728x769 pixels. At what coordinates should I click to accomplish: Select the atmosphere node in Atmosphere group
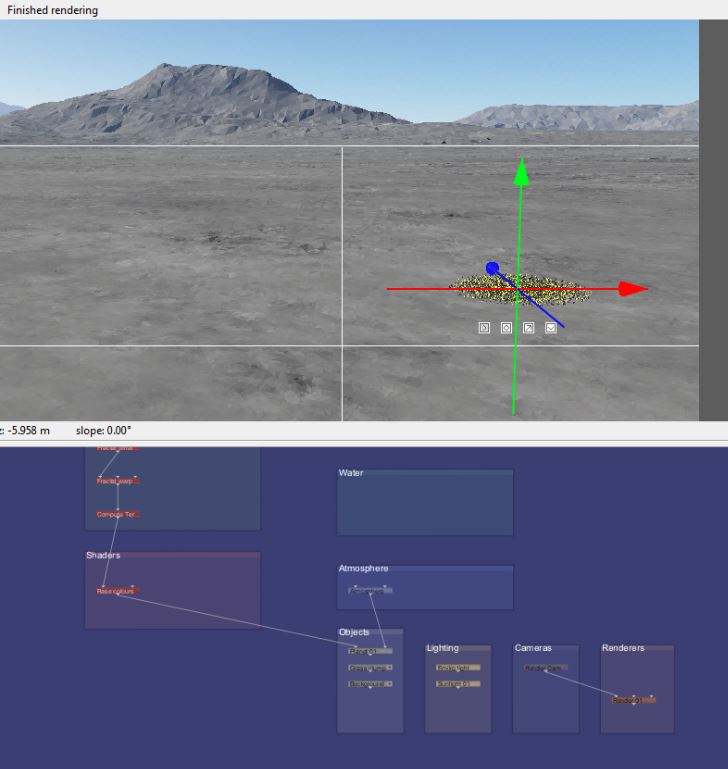(370, 590)
